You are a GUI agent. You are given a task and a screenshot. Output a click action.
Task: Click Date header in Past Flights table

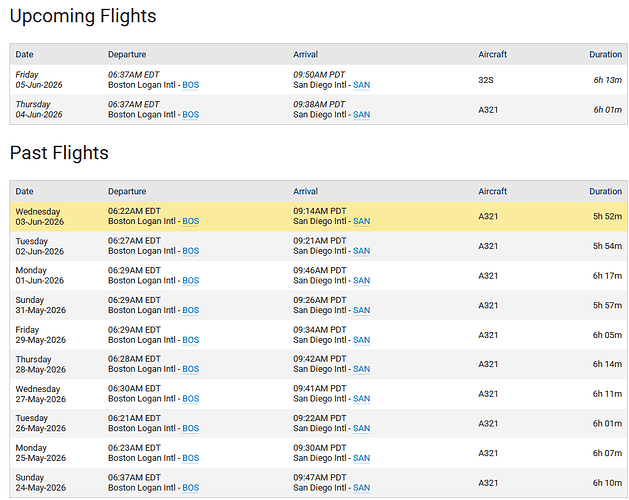pos(24,191)
